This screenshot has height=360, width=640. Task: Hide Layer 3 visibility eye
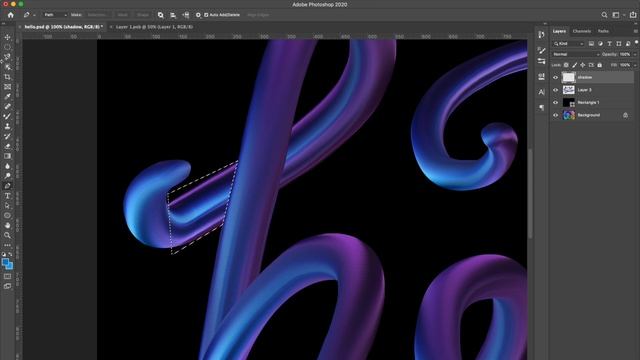click(555, 90)
